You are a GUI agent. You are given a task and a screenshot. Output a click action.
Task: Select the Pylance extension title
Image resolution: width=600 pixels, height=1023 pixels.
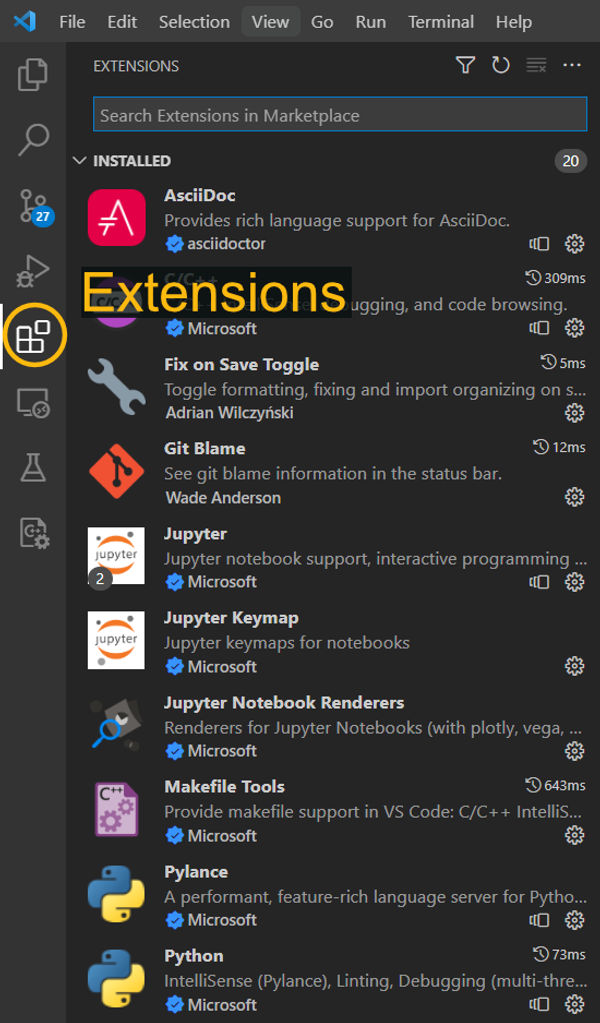pyautogui.click(x=196, y=872)
